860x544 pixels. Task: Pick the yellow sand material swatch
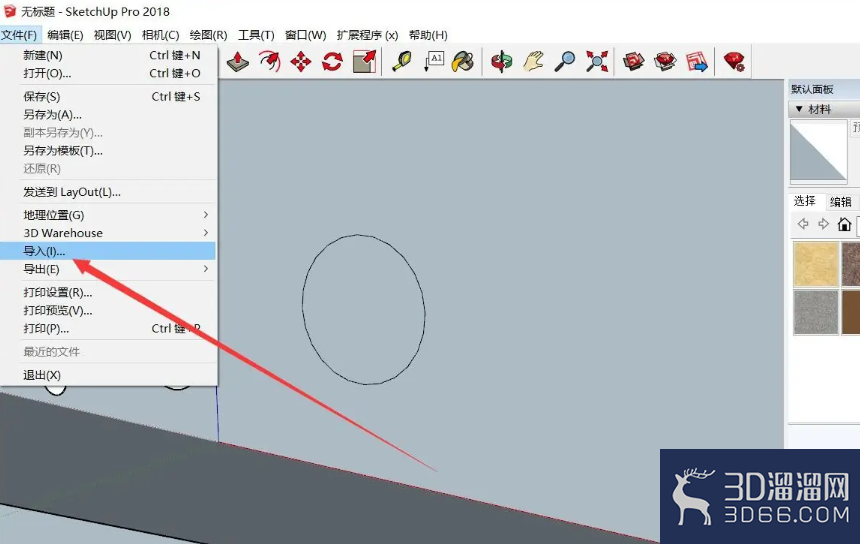point(816,264)
